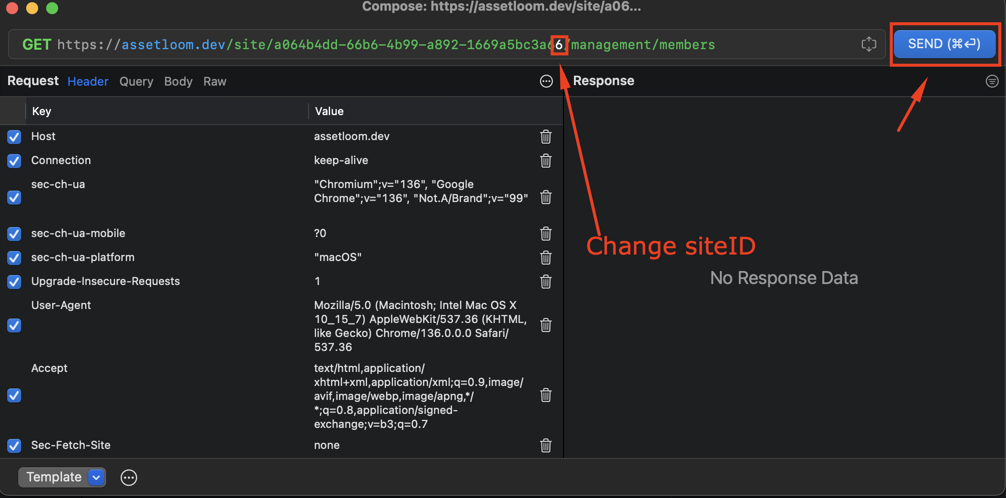Click the sec-ch-ua-platform key cell
The width and height of the screenshot is (1006, 498).
[x=83, y=257]
